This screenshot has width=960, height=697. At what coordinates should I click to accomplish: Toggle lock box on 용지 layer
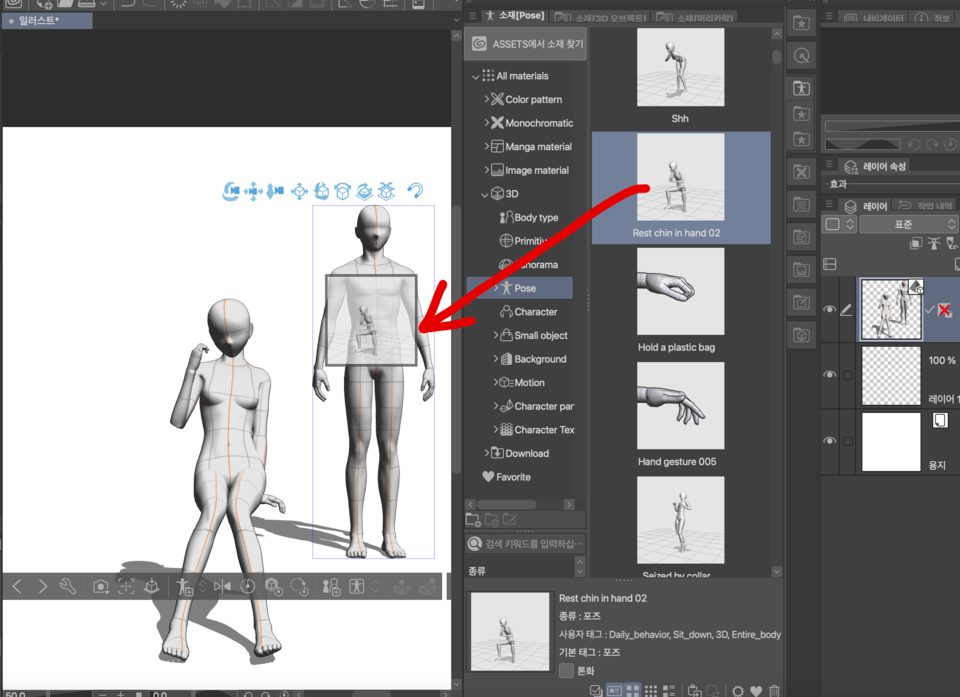click(x=847, y=441)
